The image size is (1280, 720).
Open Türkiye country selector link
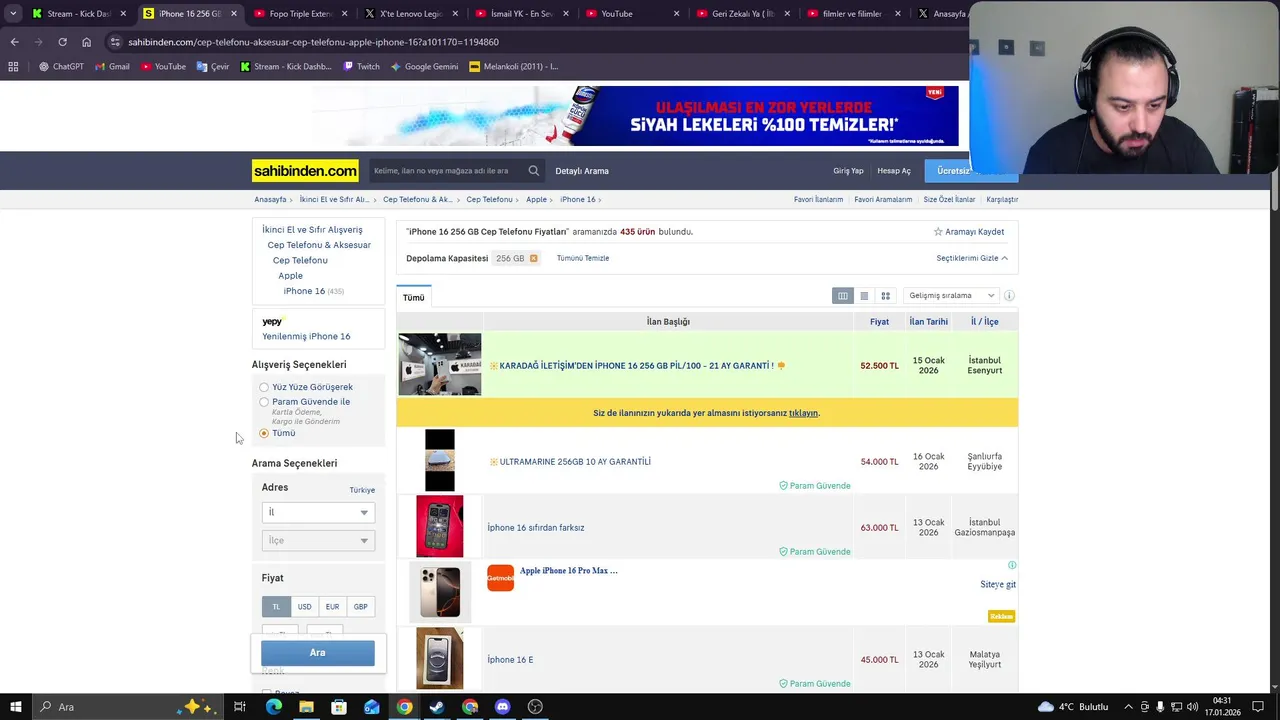coord(362,490)
